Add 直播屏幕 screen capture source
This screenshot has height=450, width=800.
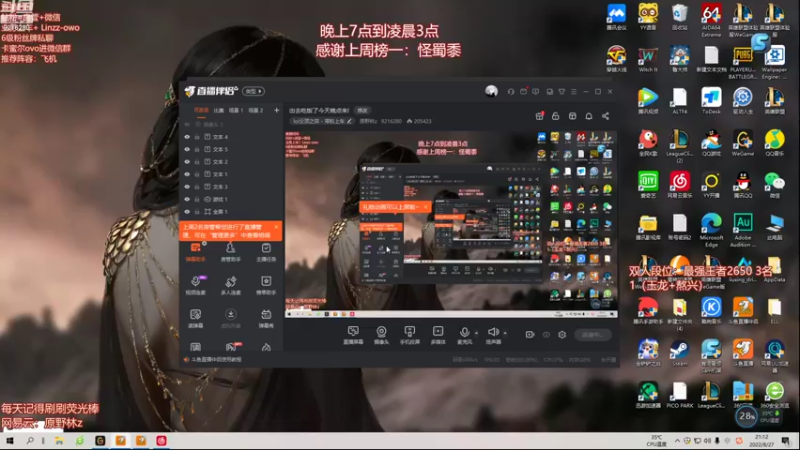click(353, 335)
